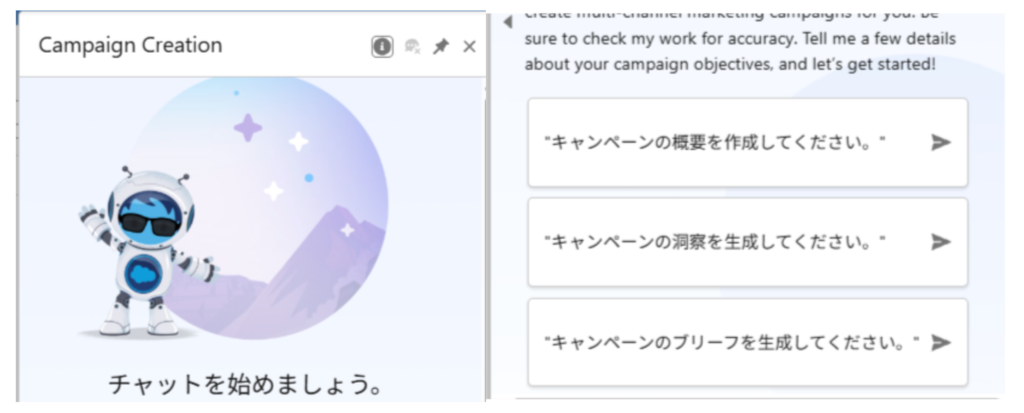
Task: Collapse the panel using the left triangle arrow
Action: pos(507,22)
